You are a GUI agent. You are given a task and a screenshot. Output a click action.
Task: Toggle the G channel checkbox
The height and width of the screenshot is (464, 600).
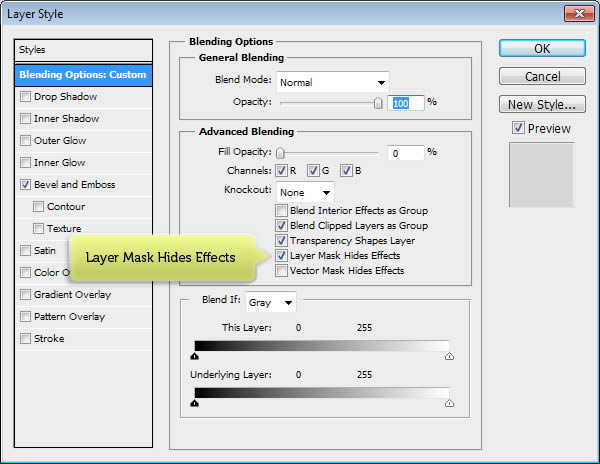pyautogui.click(x=313, y=171)
